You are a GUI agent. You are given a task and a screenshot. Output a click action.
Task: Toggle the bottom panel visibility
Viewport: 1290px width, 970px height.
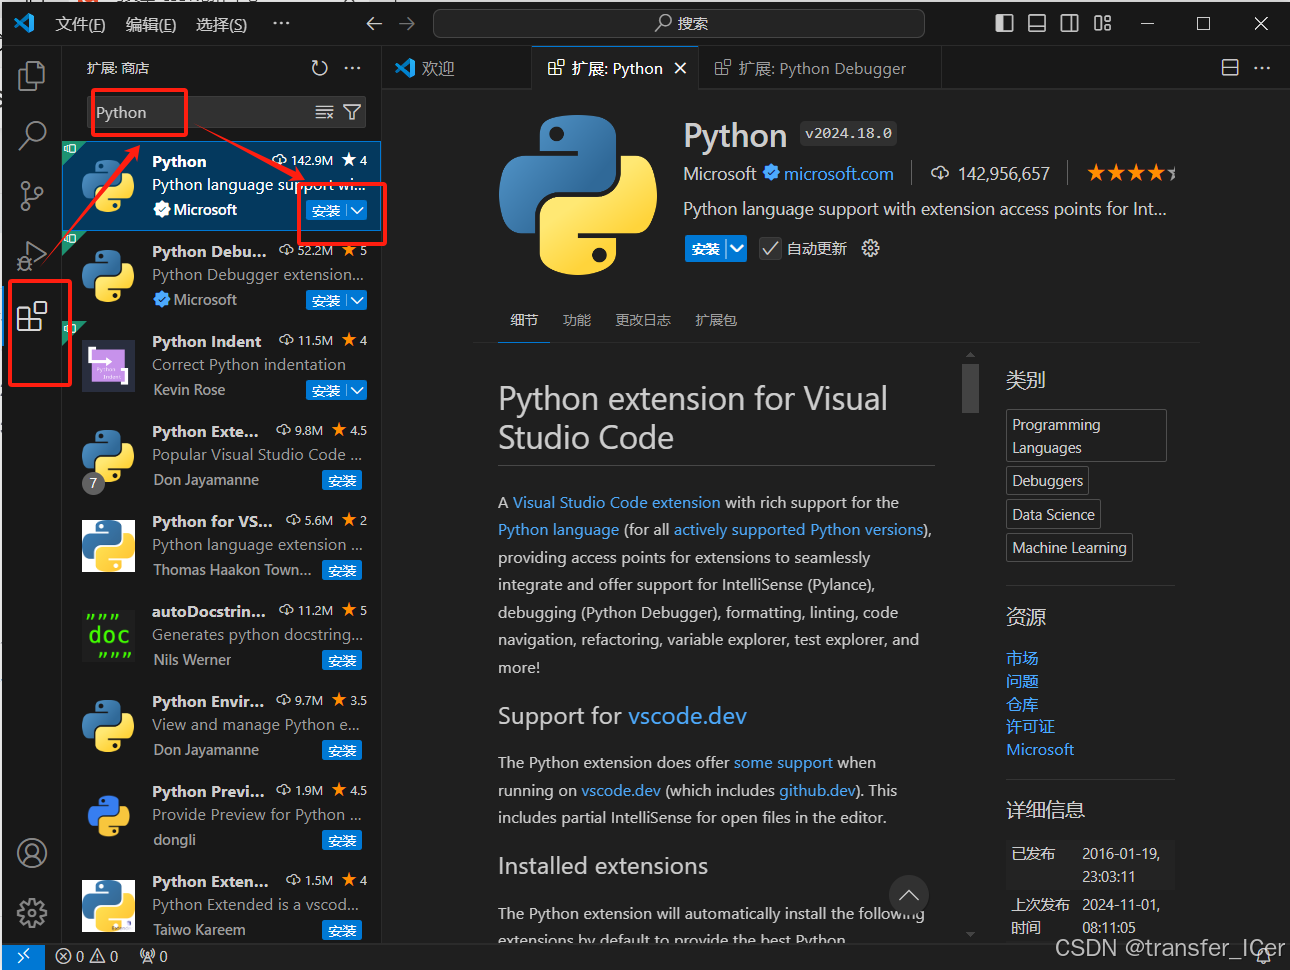(x=1036, y=23)
